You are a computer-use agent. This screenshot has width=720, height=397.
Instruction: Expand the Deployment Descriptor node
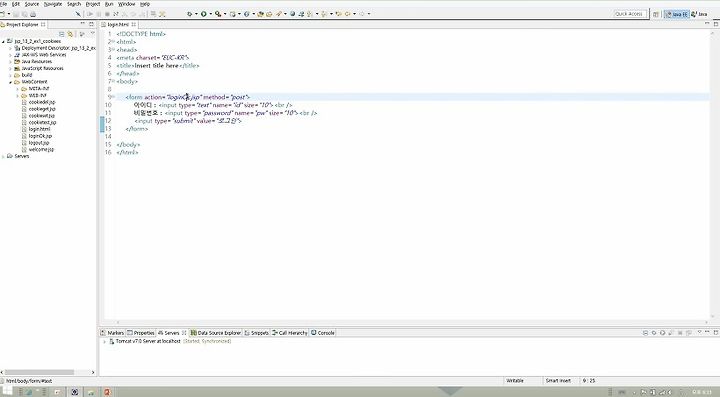pyautogui.click(x=11, y=48)
